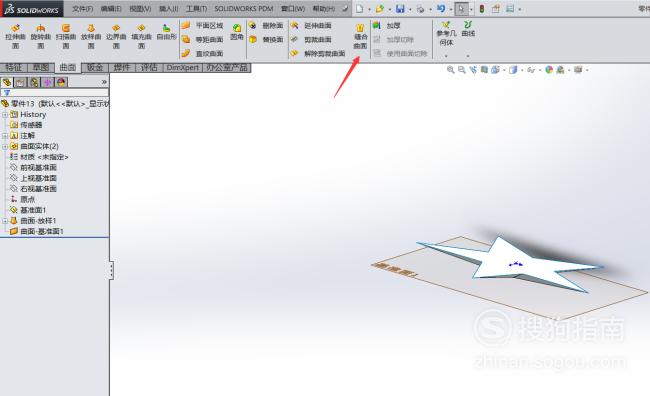Screen dimensions: 650x396
Task: Select the Filled Surface (填充曲面) tool
Action: point(141,36)
